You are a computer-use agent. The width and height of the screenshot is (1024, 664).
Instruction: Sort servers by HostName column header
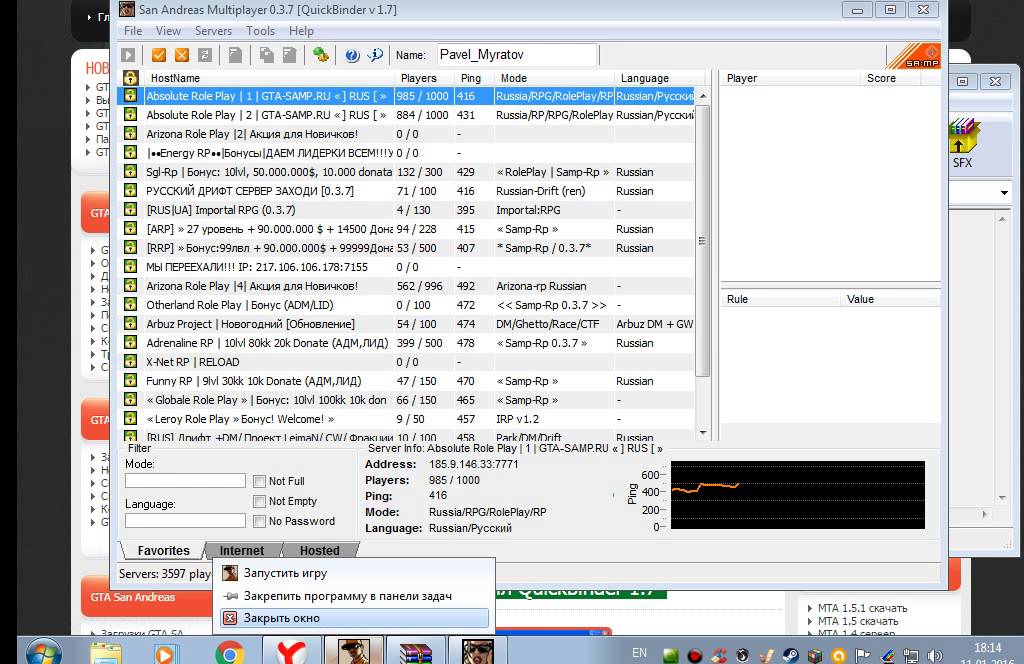pos(268,78)
